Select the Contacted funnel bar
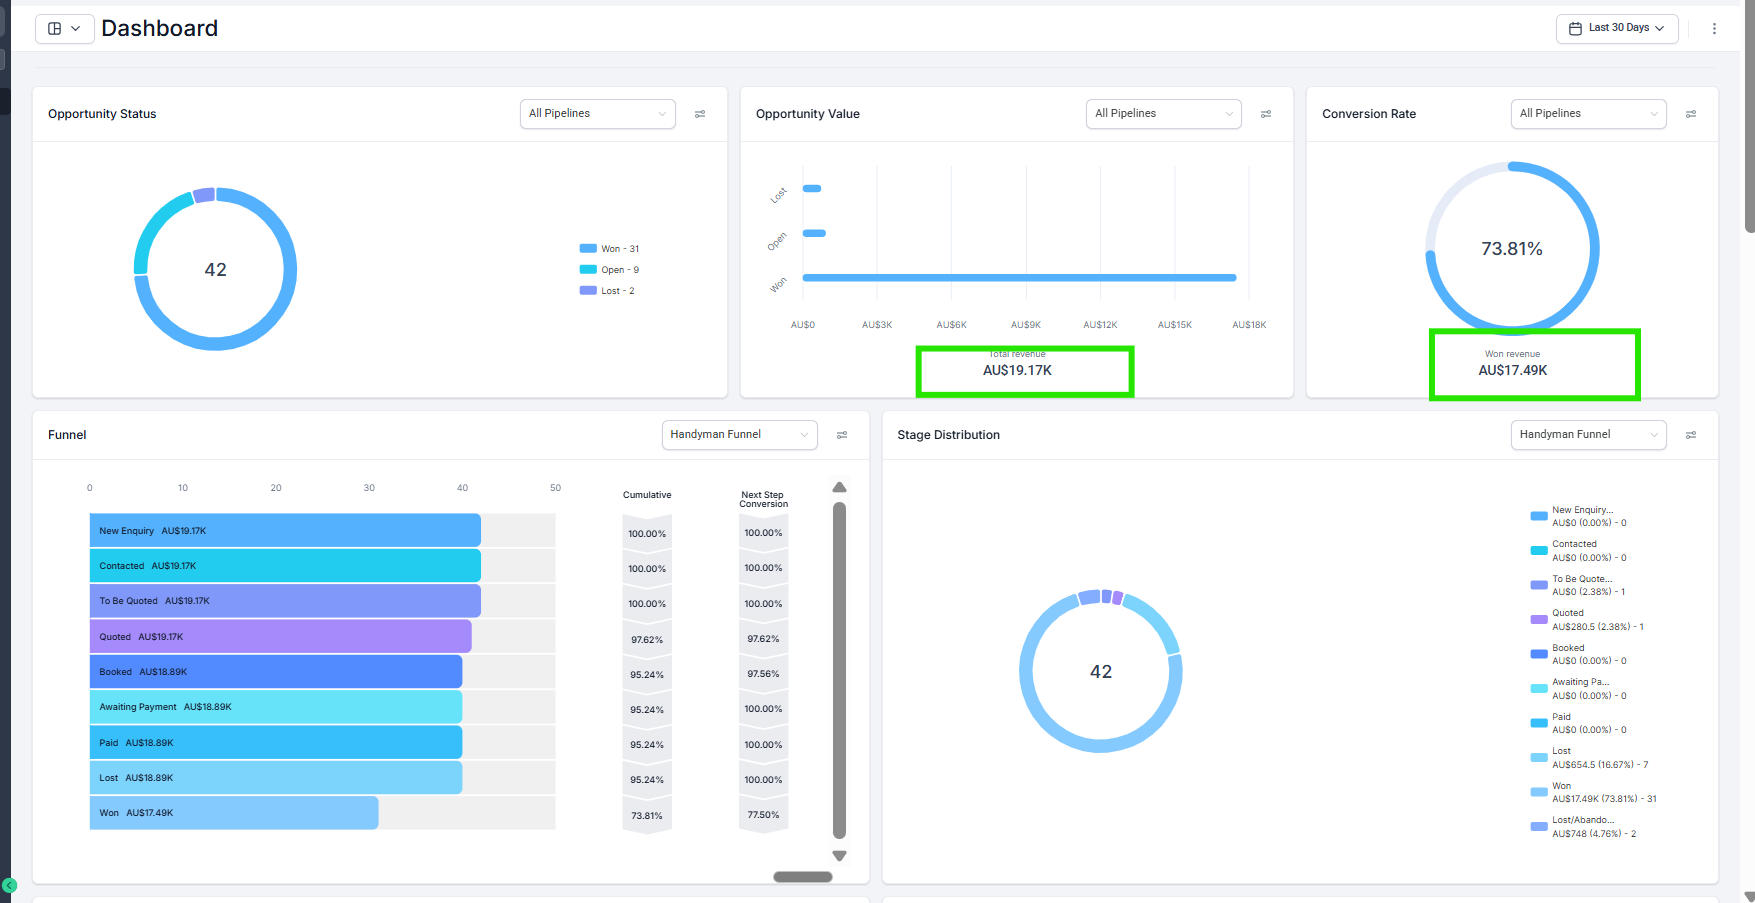Screen dimensions: 1755x903 click(x=285, y=566)
